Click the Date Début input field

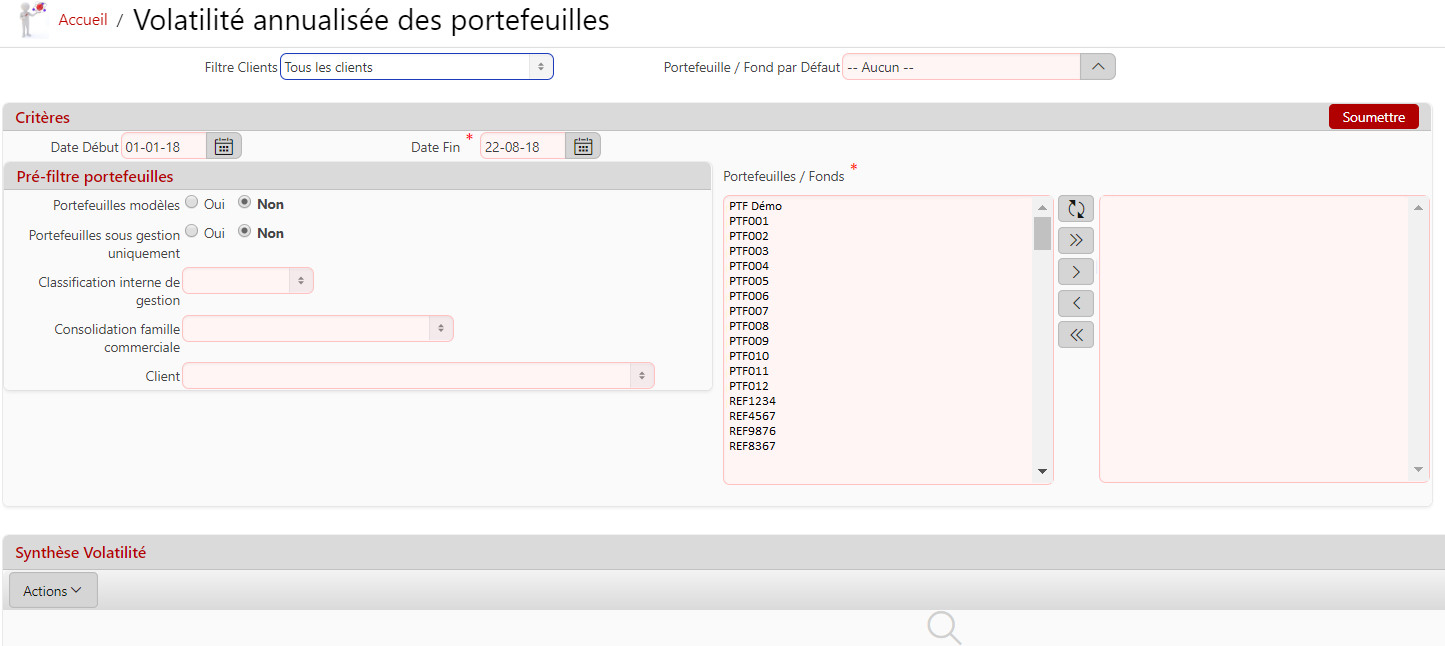pyautogui.click(x=164, y=147)
